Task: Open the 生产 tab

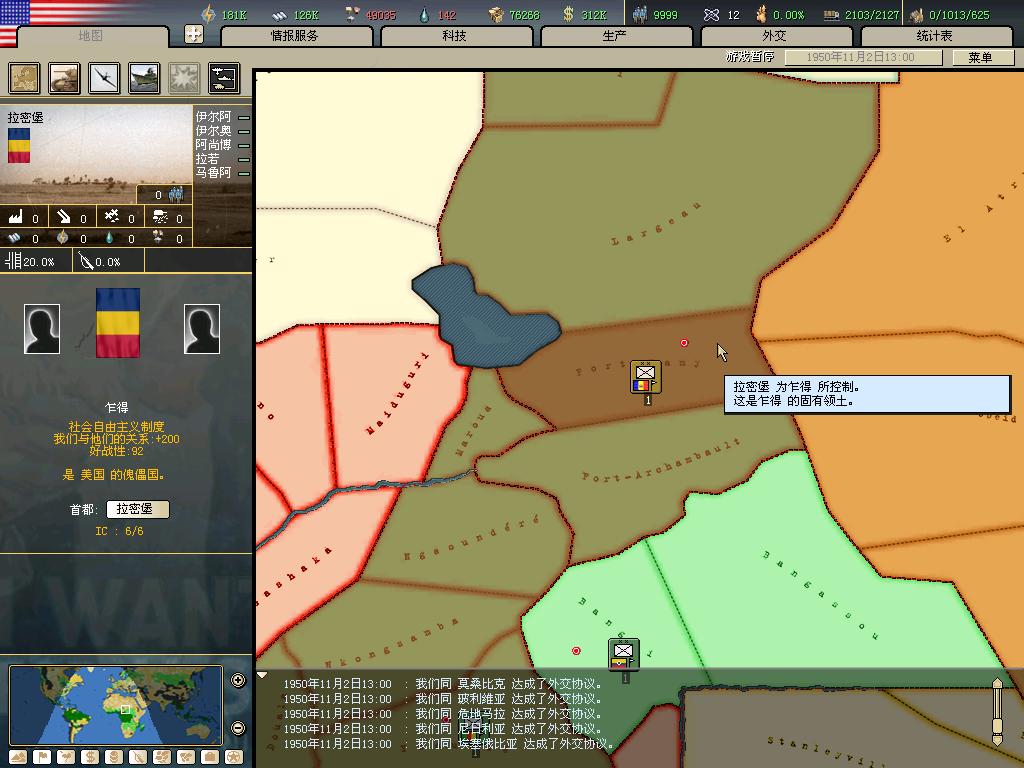Action: pos(616,36)
